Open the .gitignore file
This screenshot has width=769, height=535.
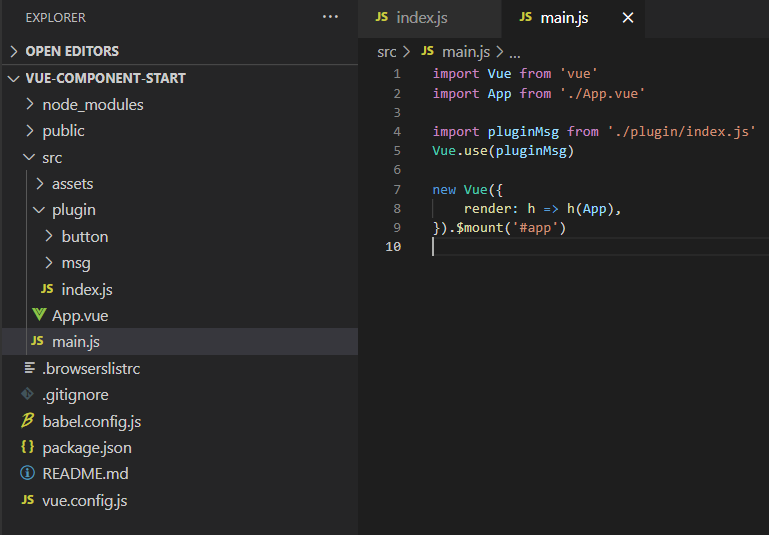tap(180, 395)
